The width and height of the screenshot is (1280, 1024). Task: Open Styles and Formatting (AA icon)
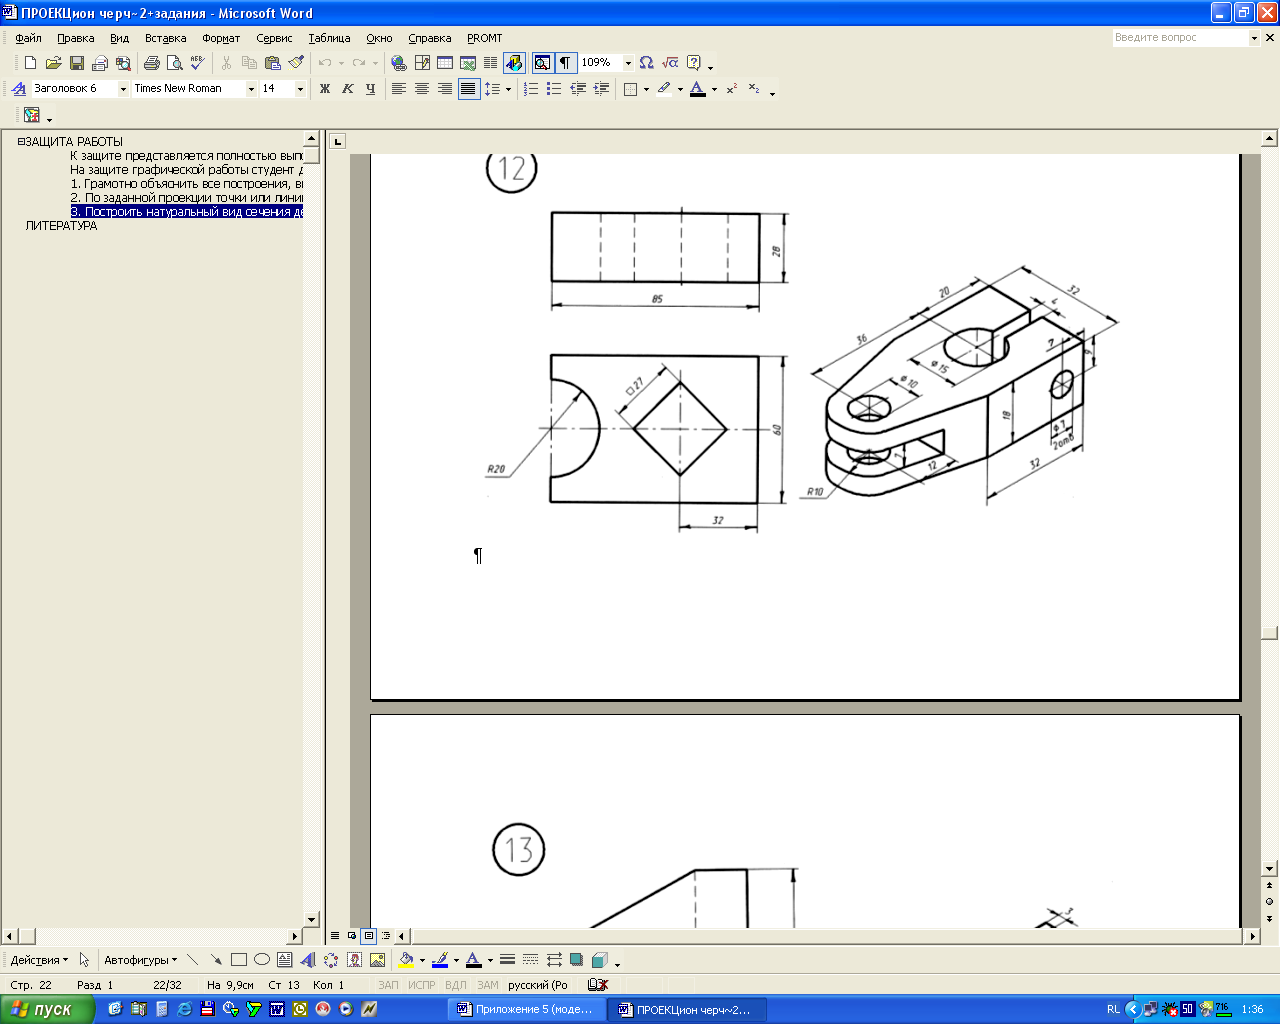(19, 89)
